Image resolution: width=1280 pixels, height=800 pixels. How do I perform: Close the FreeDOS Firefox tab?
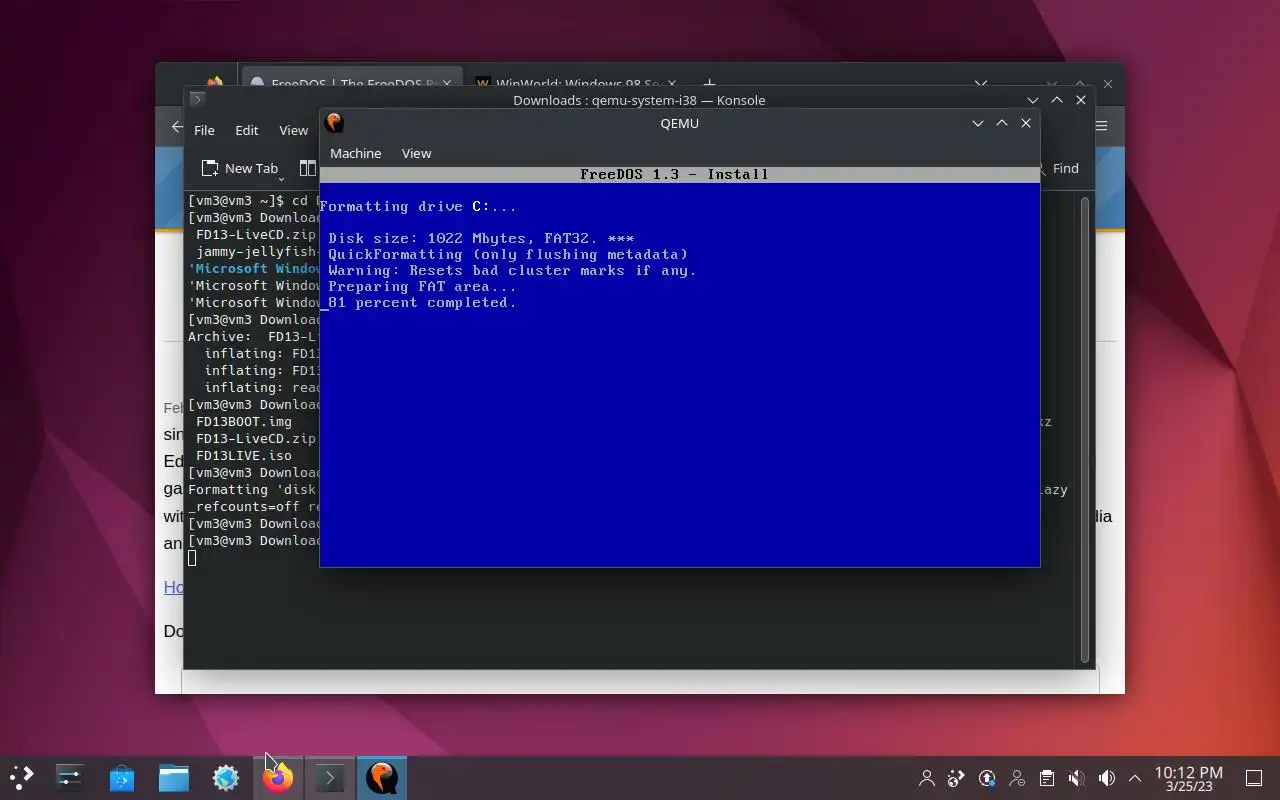(x=448, y=84)
